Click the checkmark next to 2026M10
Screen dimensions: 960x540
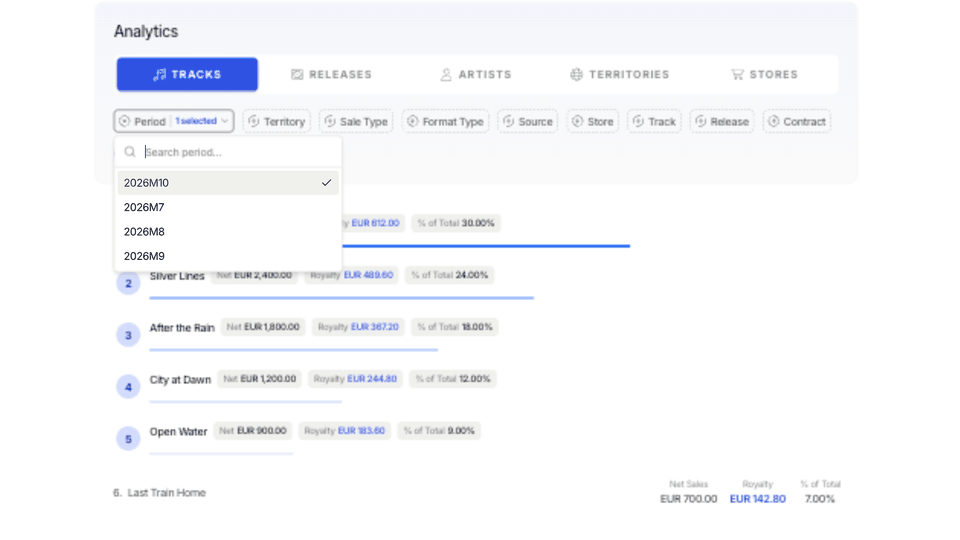[326, 182]
